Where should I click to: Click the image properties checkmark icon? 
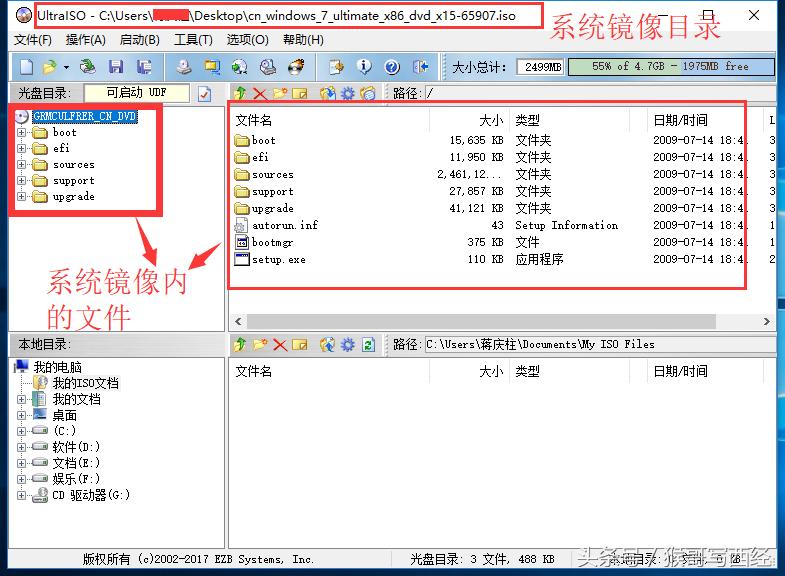pyautogui.click(x=204, y=94)
